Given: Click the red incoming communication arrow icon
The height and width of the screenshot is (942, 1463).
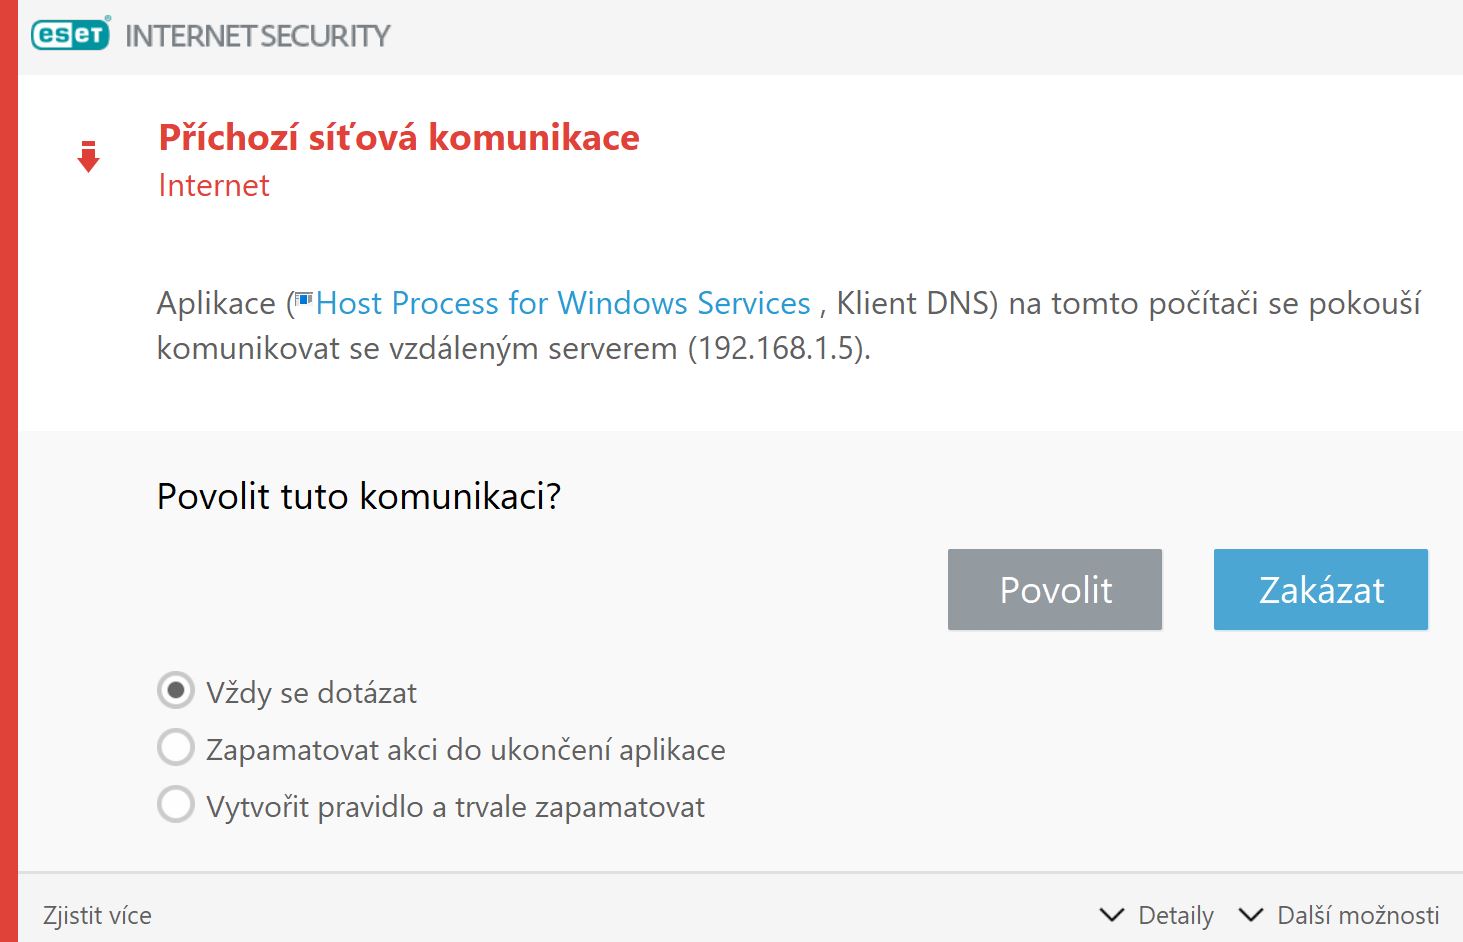Looking at the screenshot, I should pos(89,157).
